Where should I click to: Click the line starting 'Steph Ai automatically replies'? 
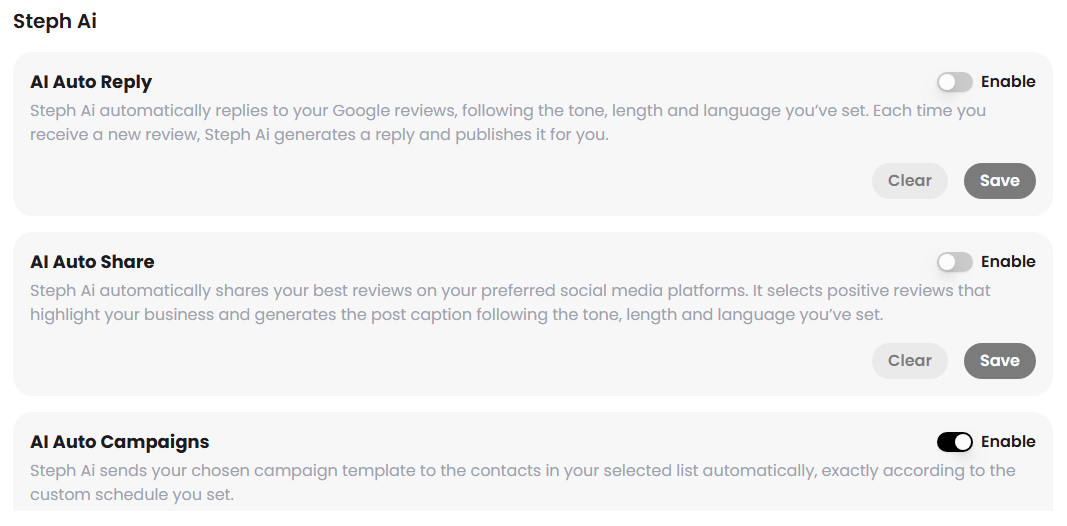point(508,110)
